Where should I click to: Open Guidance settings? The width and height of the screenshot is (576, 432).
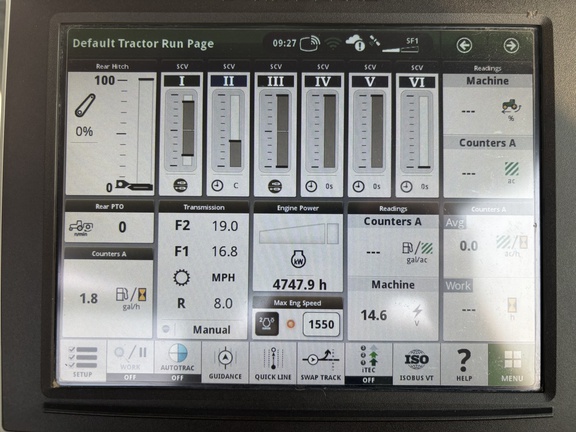coord(225,363)
